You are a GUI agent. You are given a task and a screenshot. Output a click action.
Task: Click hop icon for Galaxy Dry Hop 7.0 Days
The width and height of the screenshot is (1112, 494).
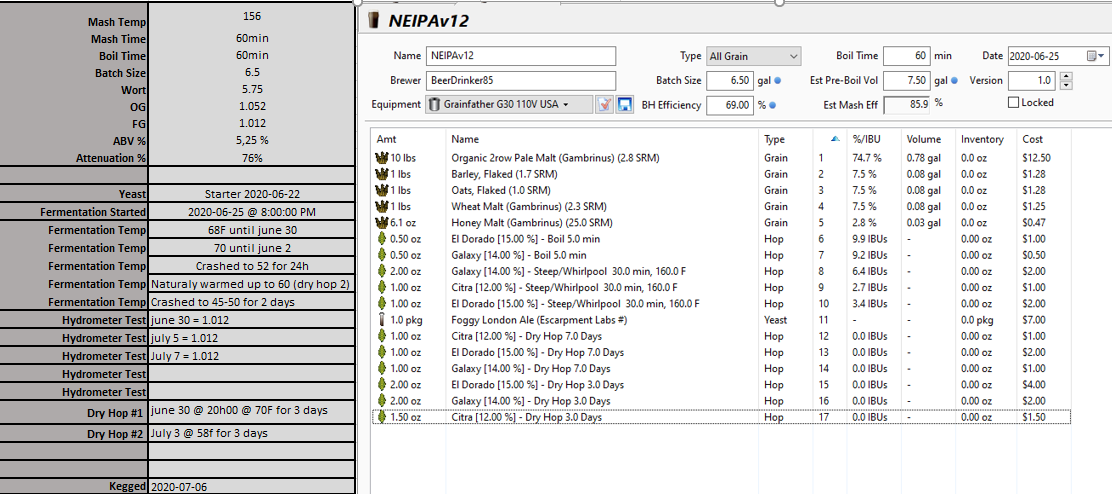click(382, 369)
